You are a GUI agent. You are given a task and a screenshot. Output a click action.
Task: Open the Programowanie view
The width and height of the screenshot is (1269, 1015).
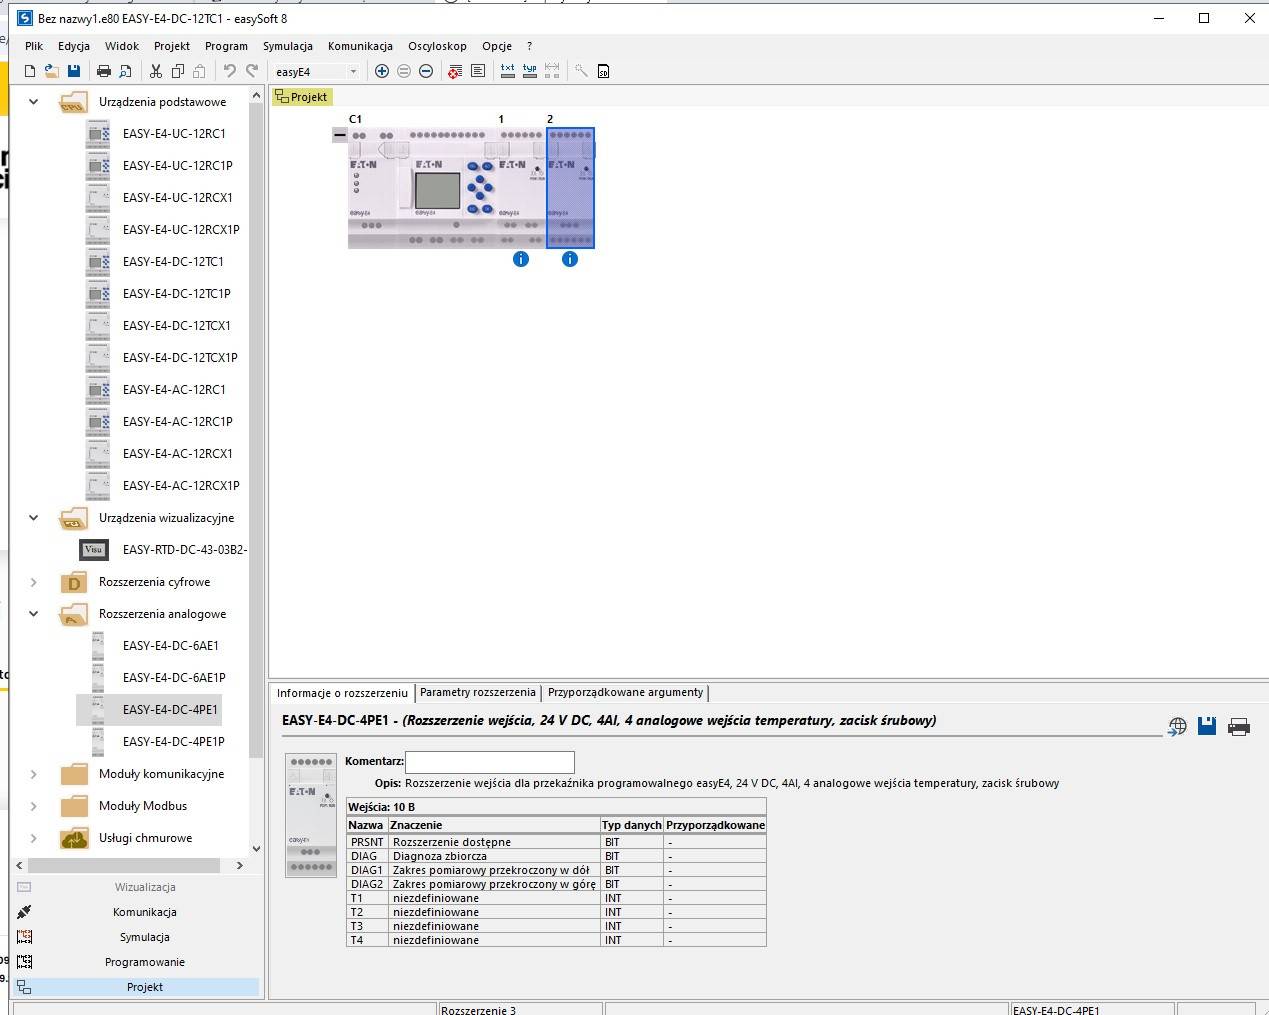tap(144, 962)
